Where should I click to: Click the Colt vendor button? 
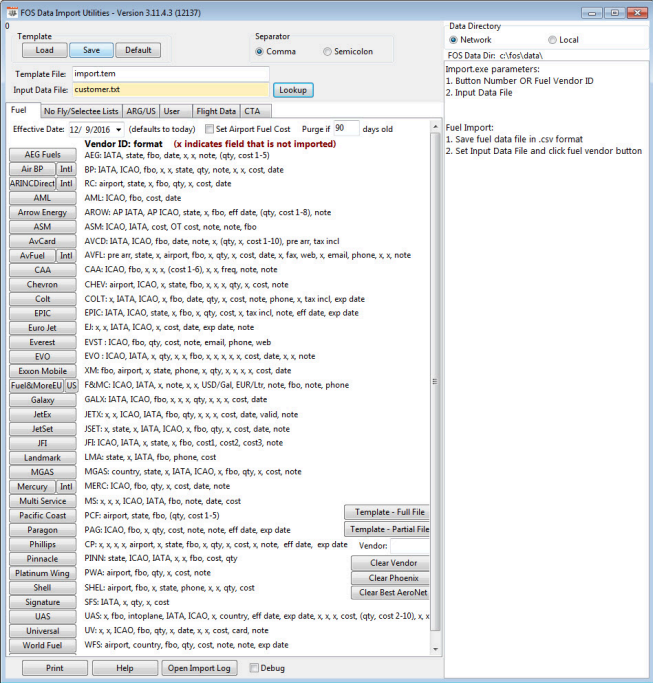click(43, 299)
